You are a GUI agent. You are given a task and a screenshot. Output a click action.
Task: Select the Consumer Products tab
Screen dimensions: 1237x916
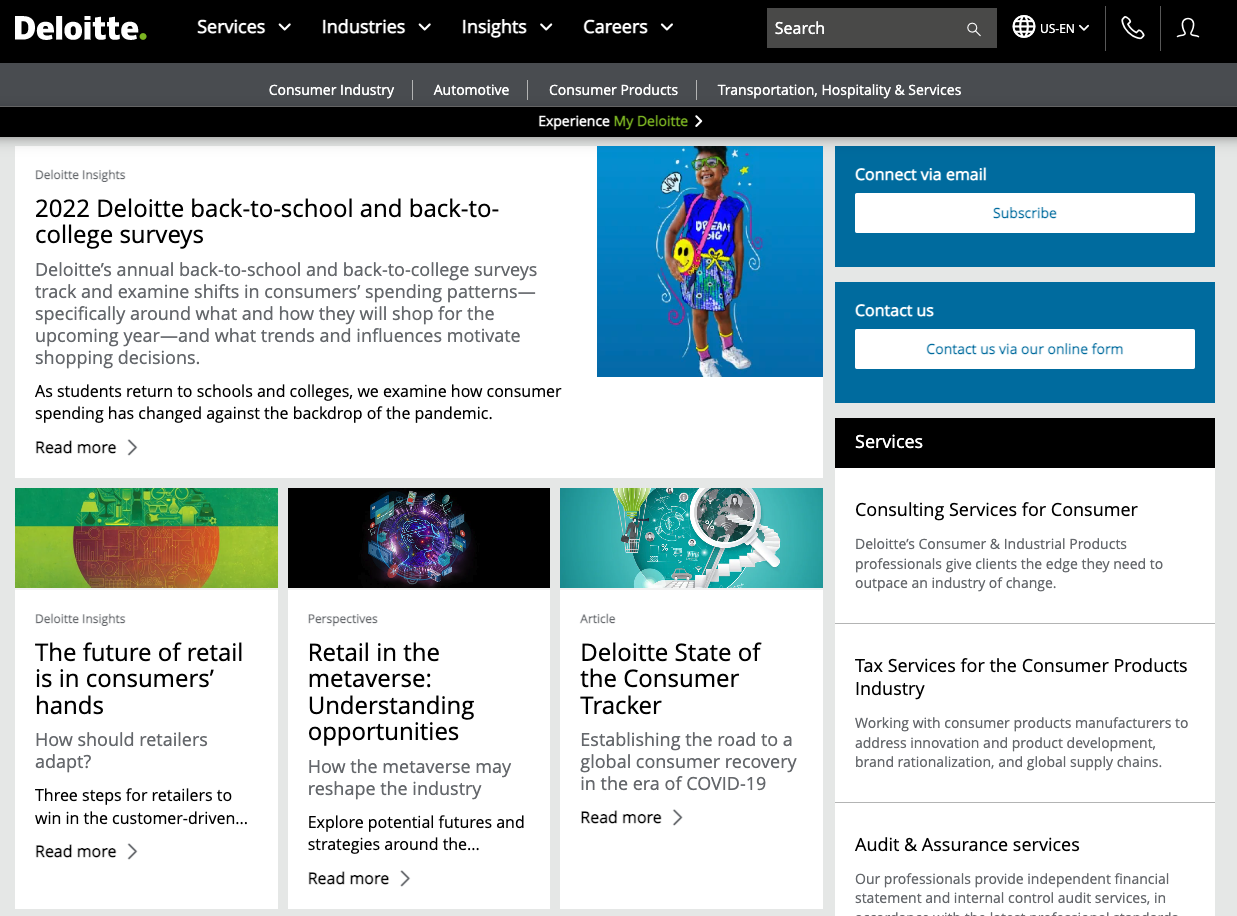pos(613,90)
